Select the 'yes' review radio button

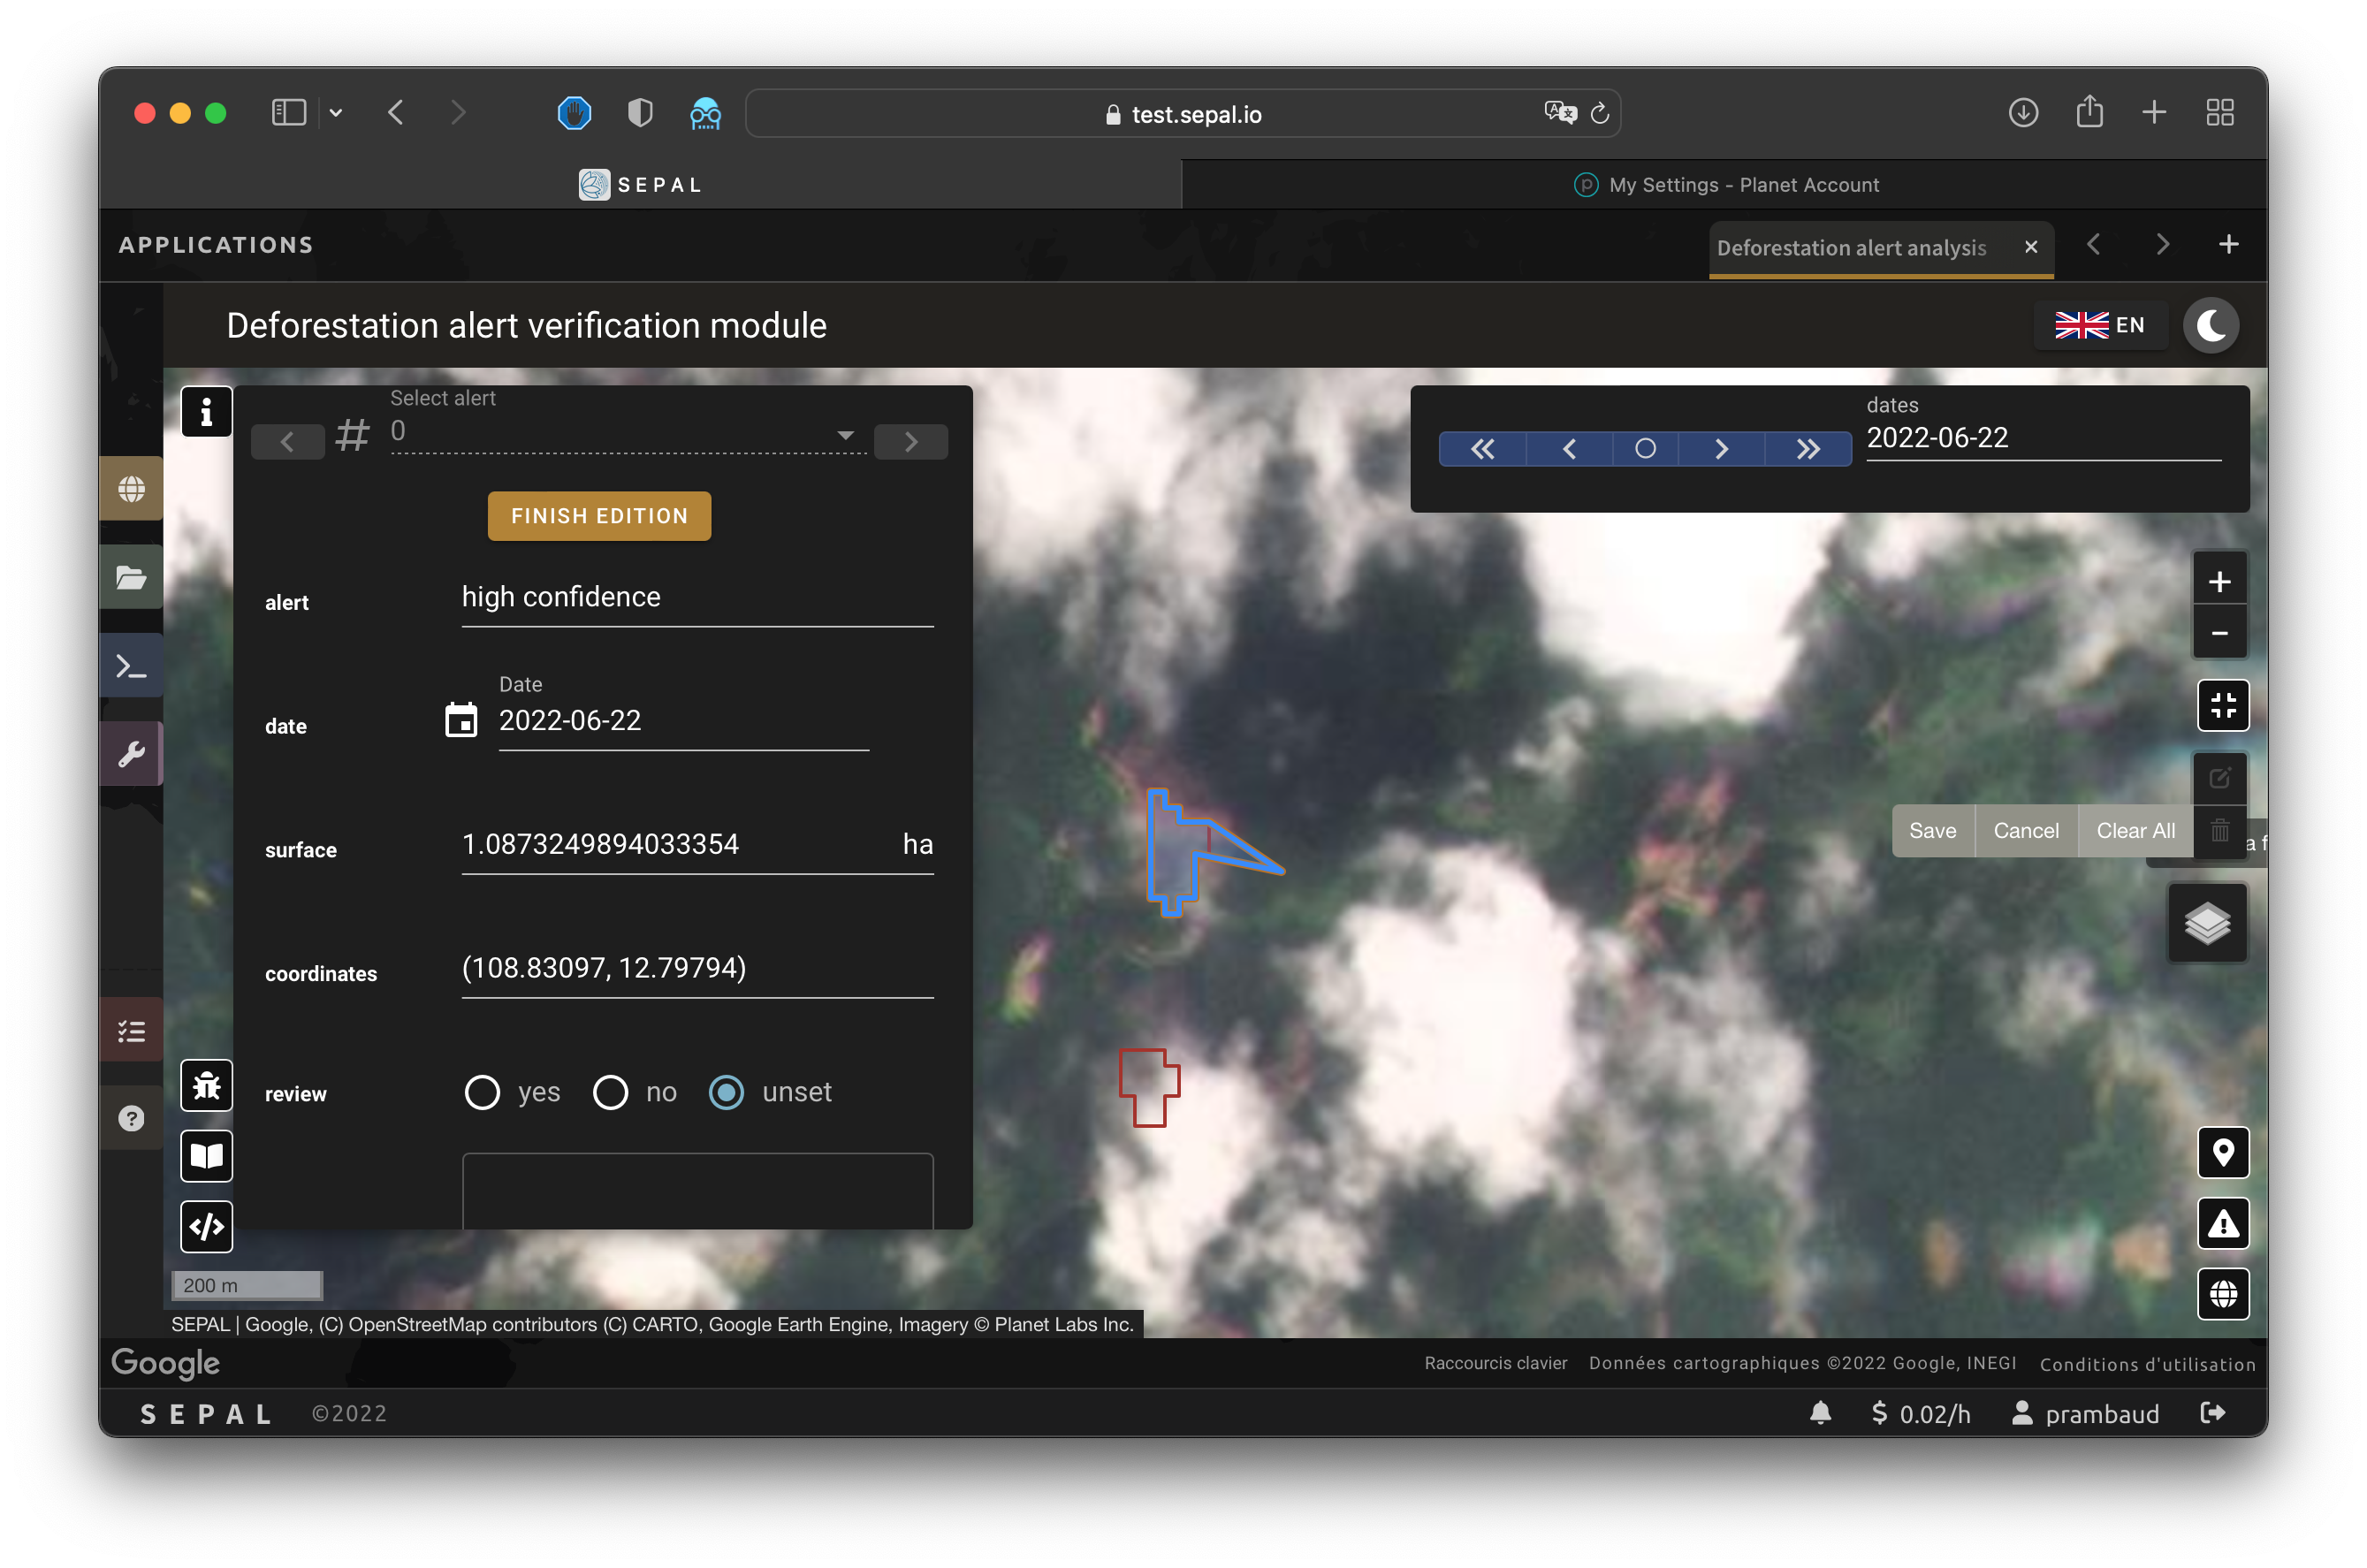click(482, 1092)
